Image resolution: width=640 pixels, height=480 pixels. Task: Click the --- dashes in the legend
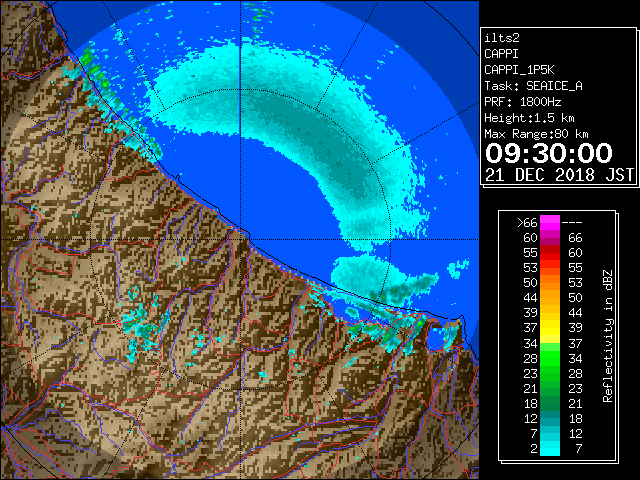tap(572, 223)
